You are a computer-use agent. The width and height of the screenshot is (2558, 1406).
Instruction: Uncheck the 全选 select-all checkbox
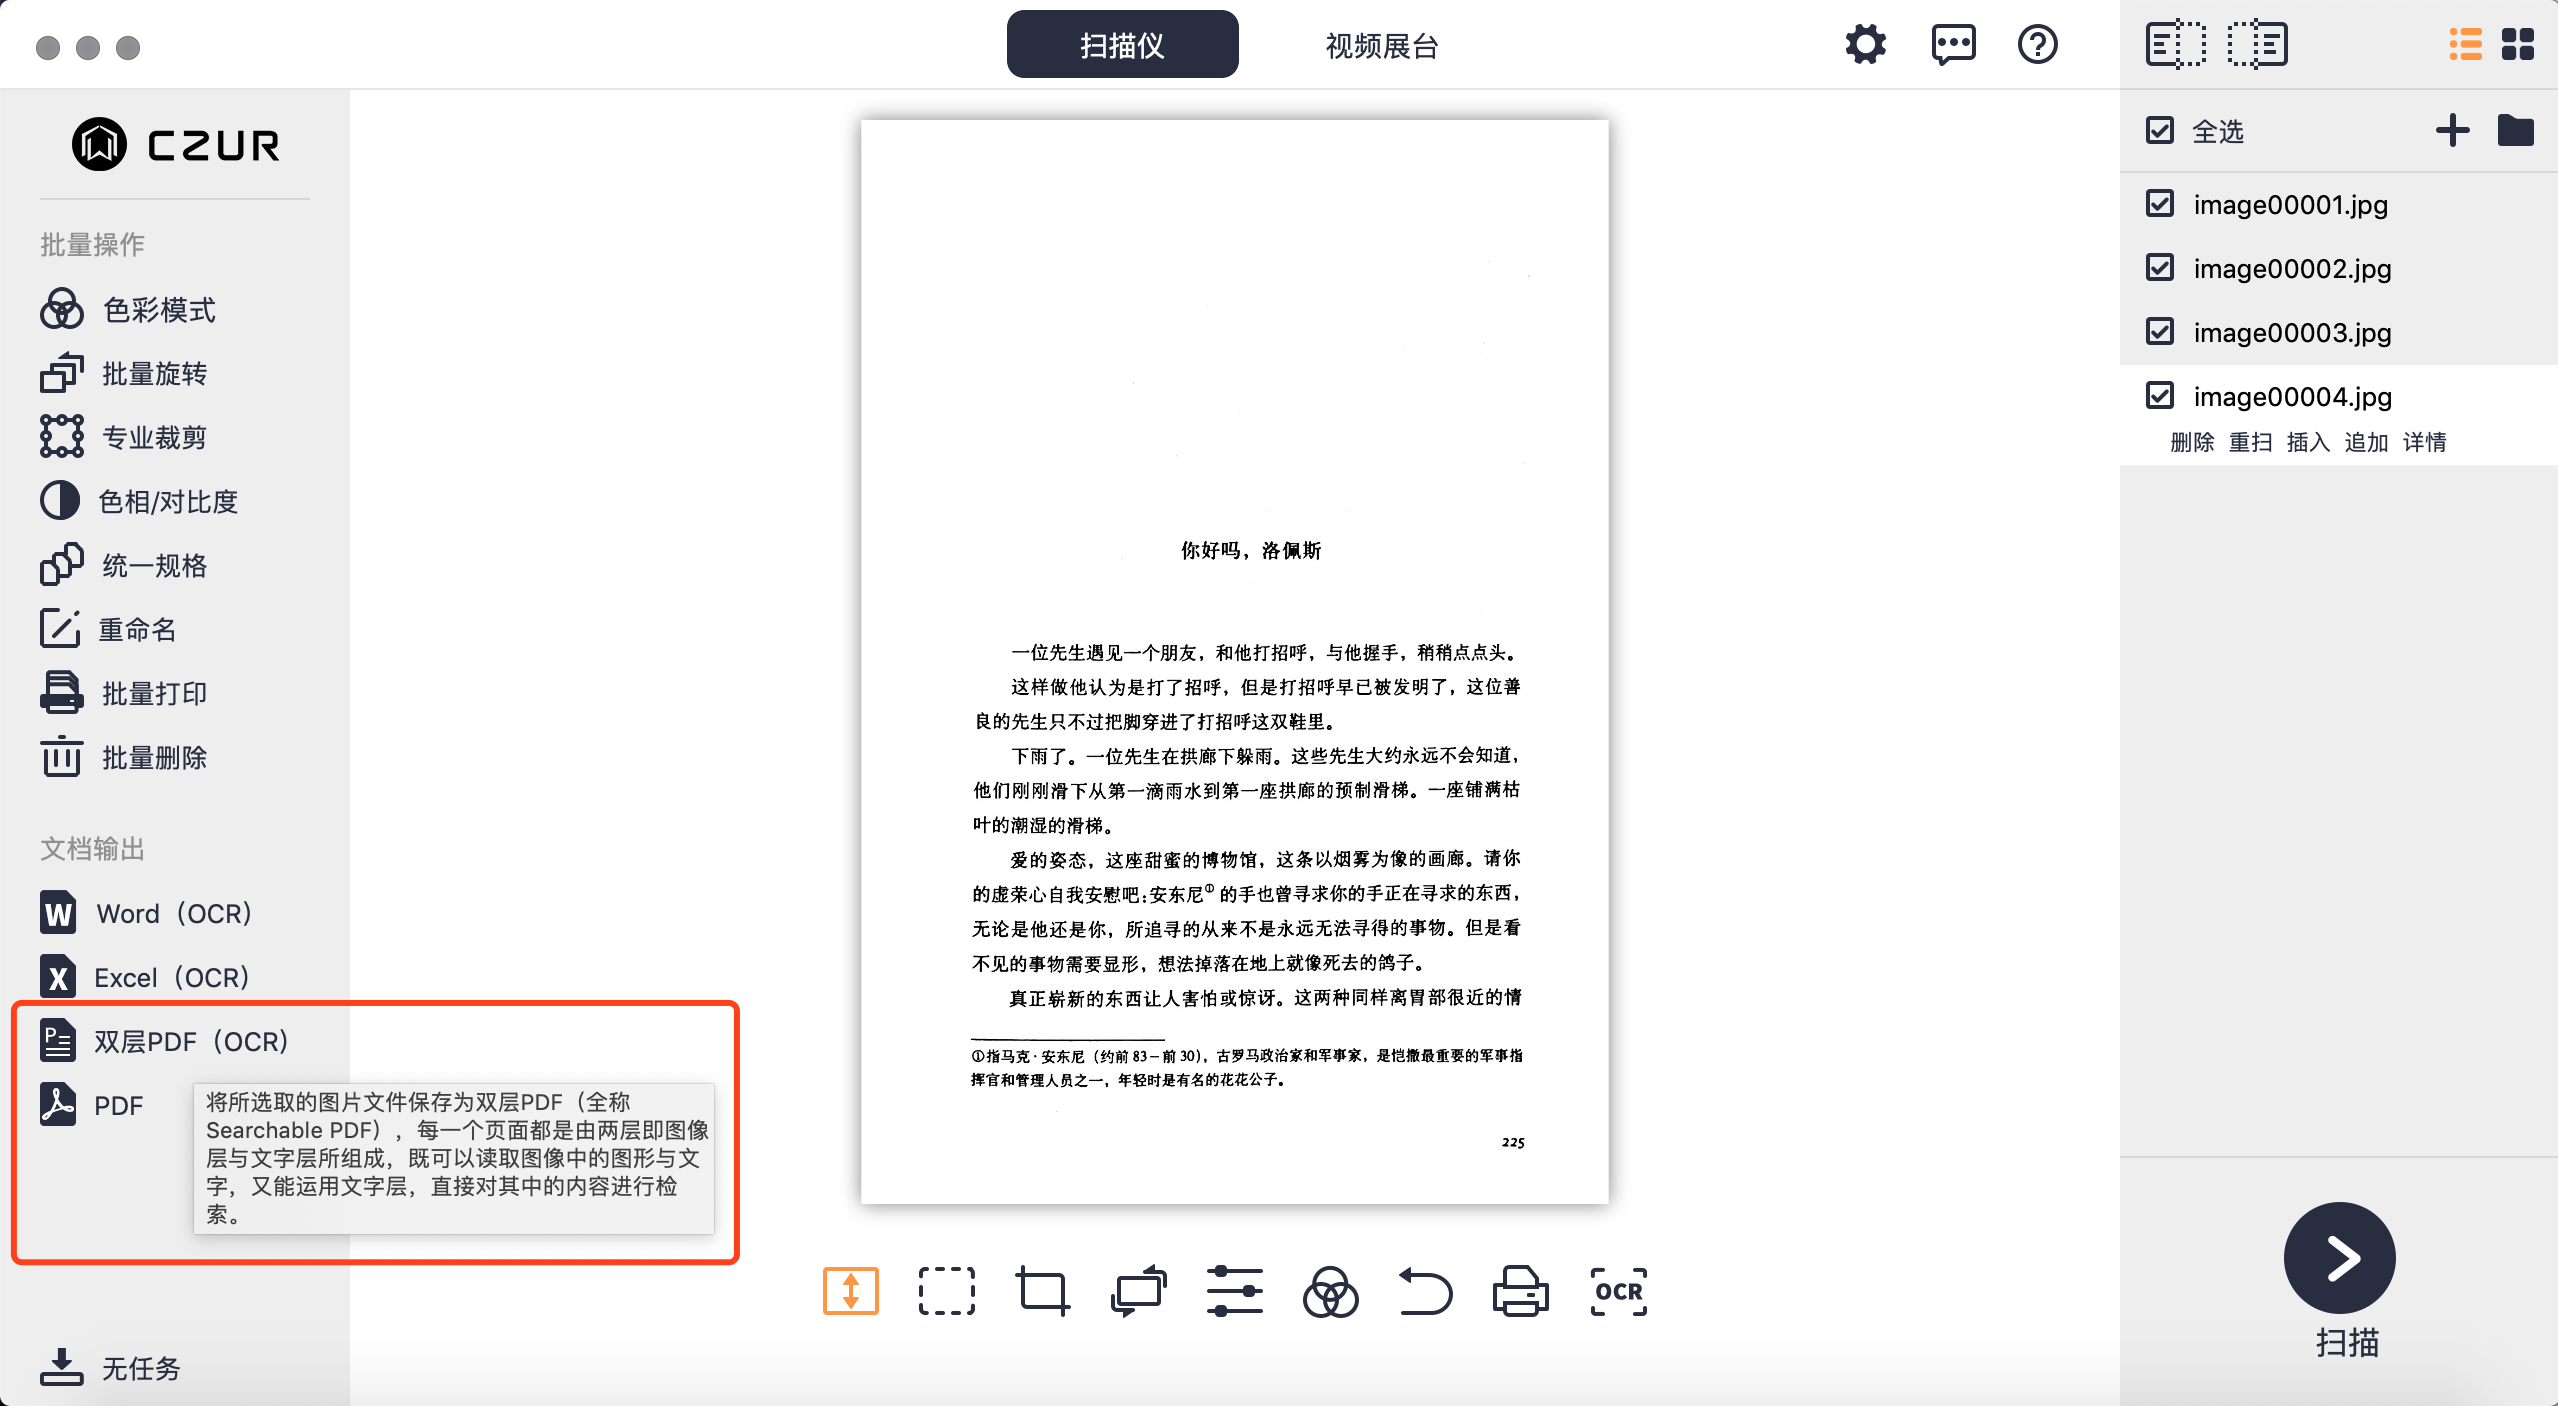[2160, 129]
